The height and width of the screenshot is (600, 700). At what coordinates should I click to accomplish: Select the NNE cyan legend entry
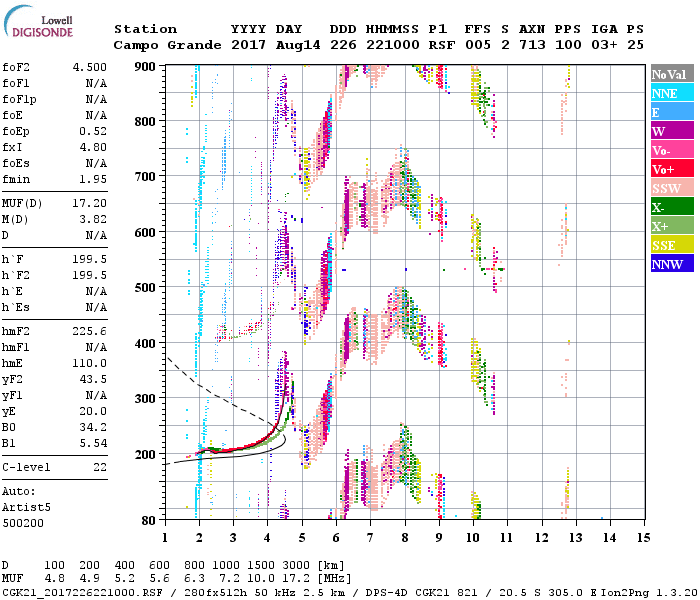click(671, 93)
